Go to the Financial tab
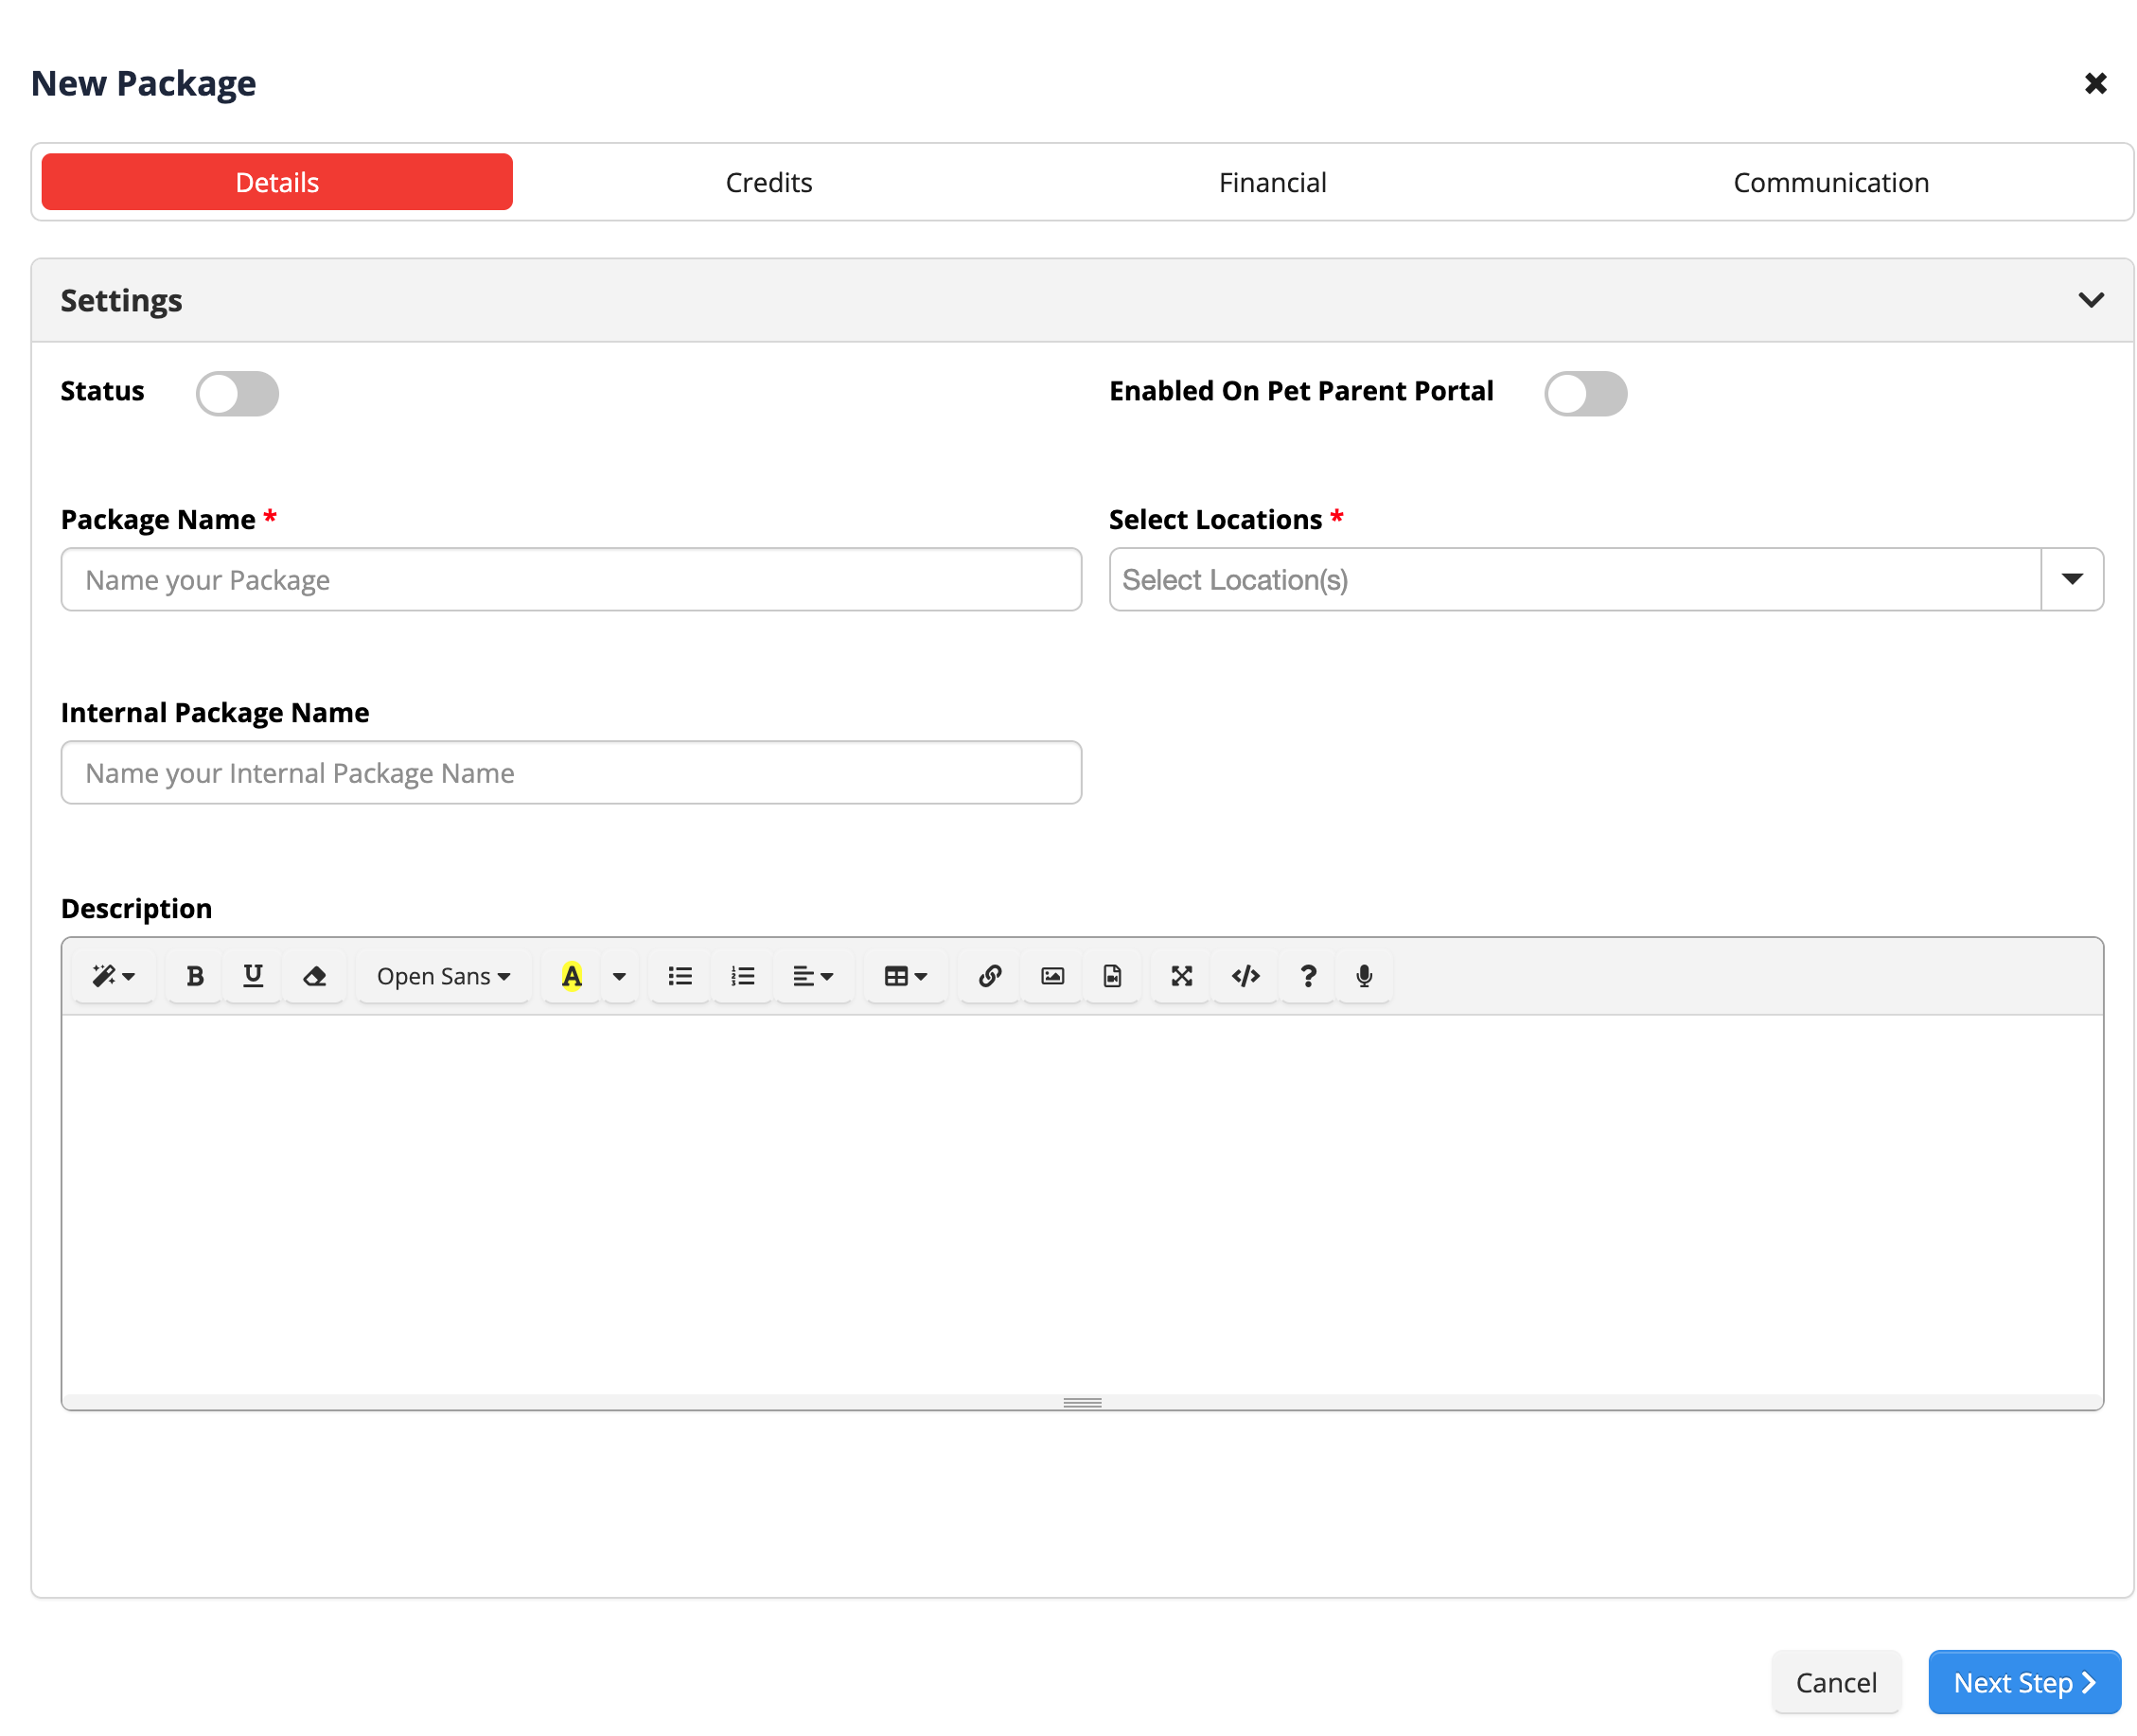The width and height of the screenshot is (2137, 1736). coord(1272,182)
